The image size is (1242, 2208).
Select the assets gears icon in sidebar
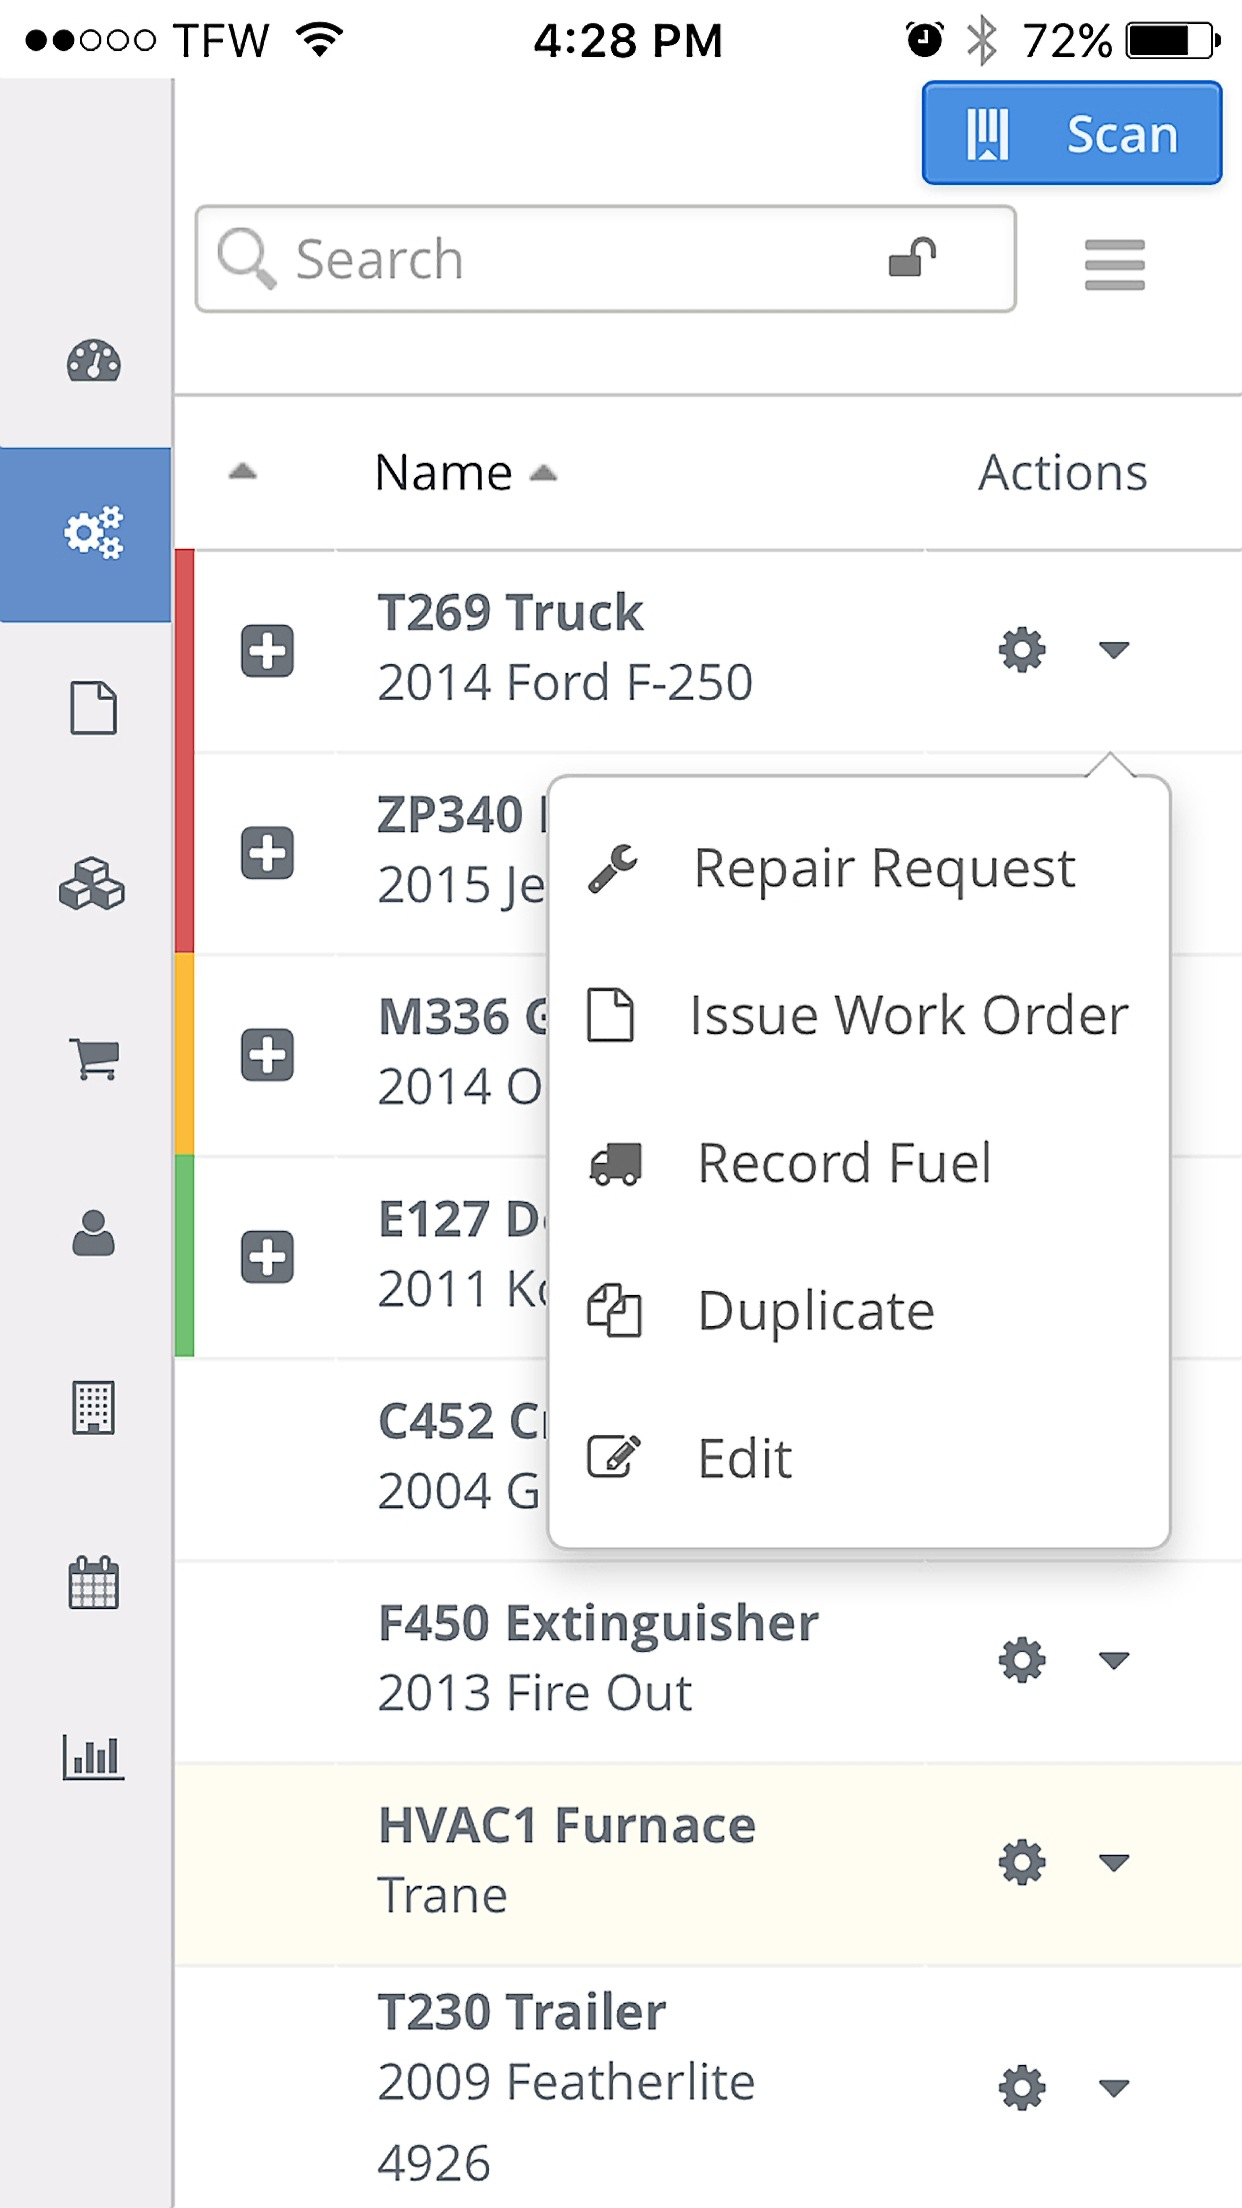[93, 533]
